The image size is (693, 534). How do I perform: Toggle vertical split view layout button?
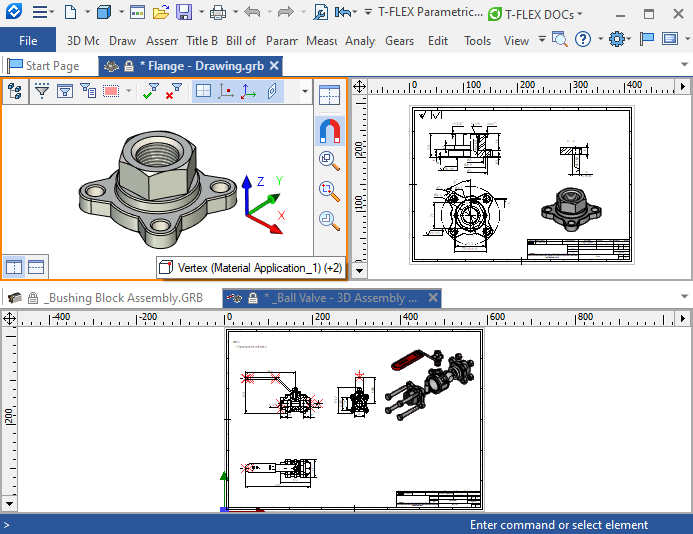coord(14,267)
